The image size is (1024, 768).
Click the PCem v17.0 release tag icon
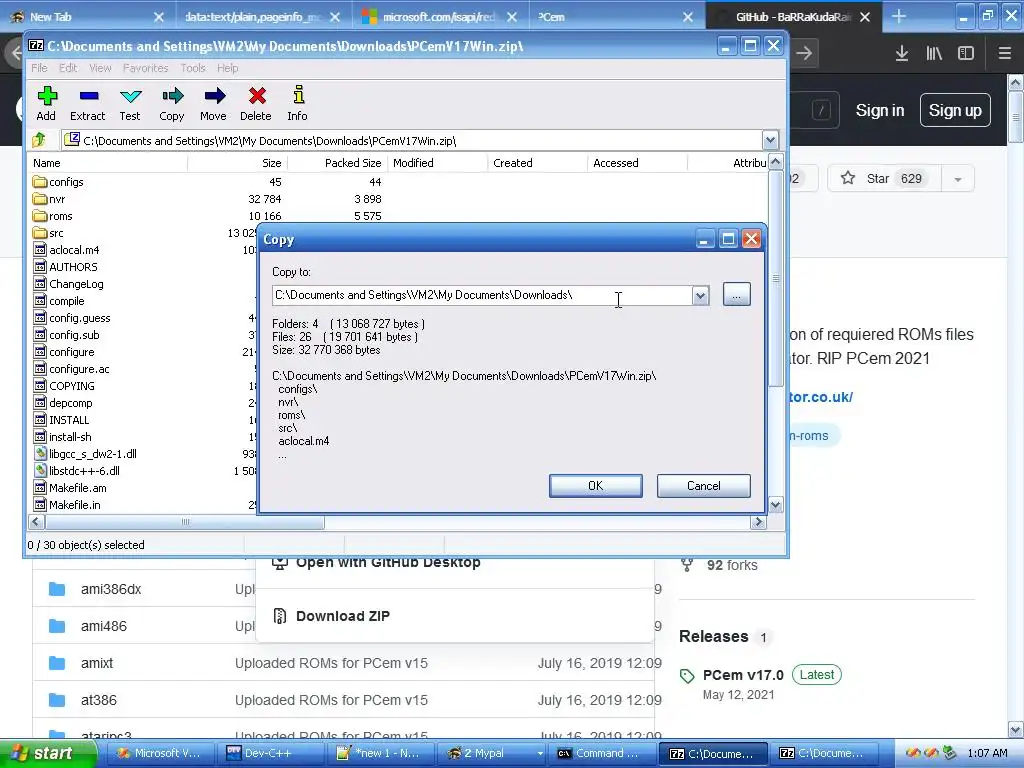pyautogui.click(x=687, y=676)
